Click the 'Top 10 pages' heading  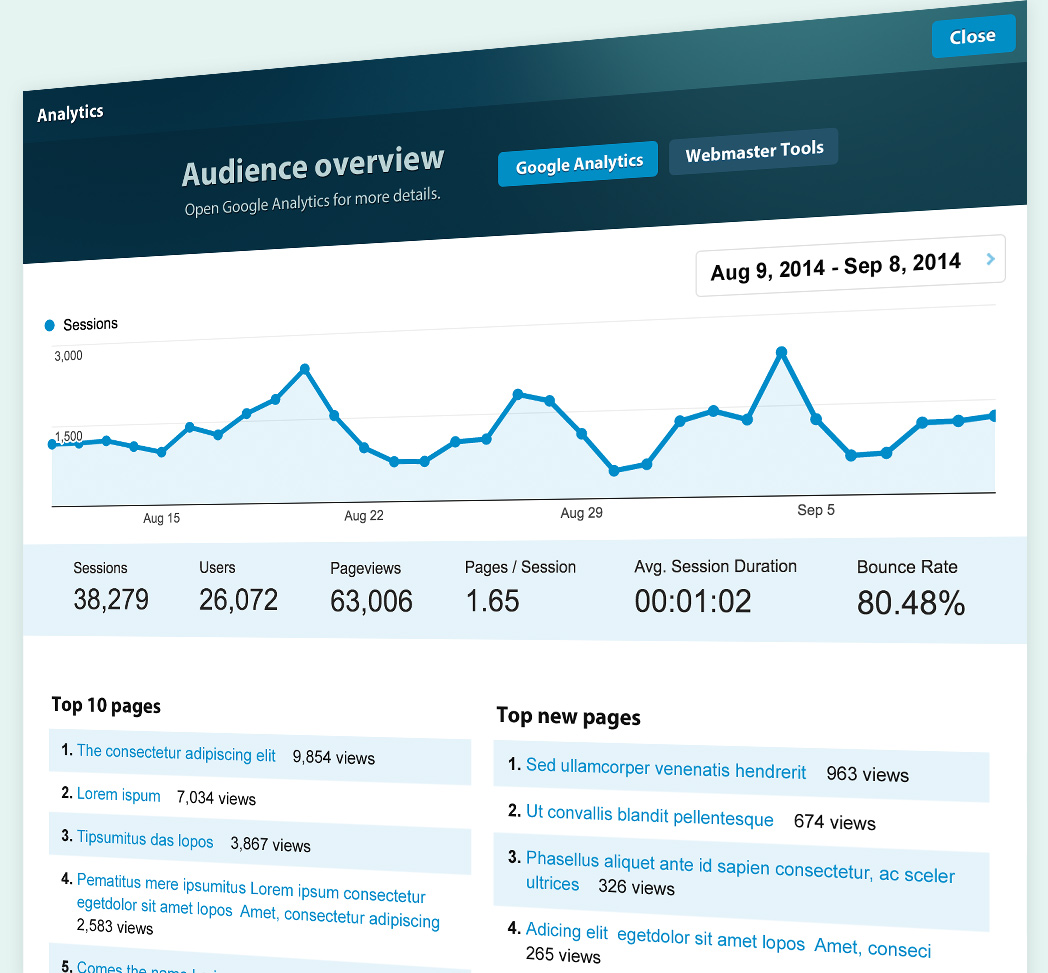pos(106,706)
